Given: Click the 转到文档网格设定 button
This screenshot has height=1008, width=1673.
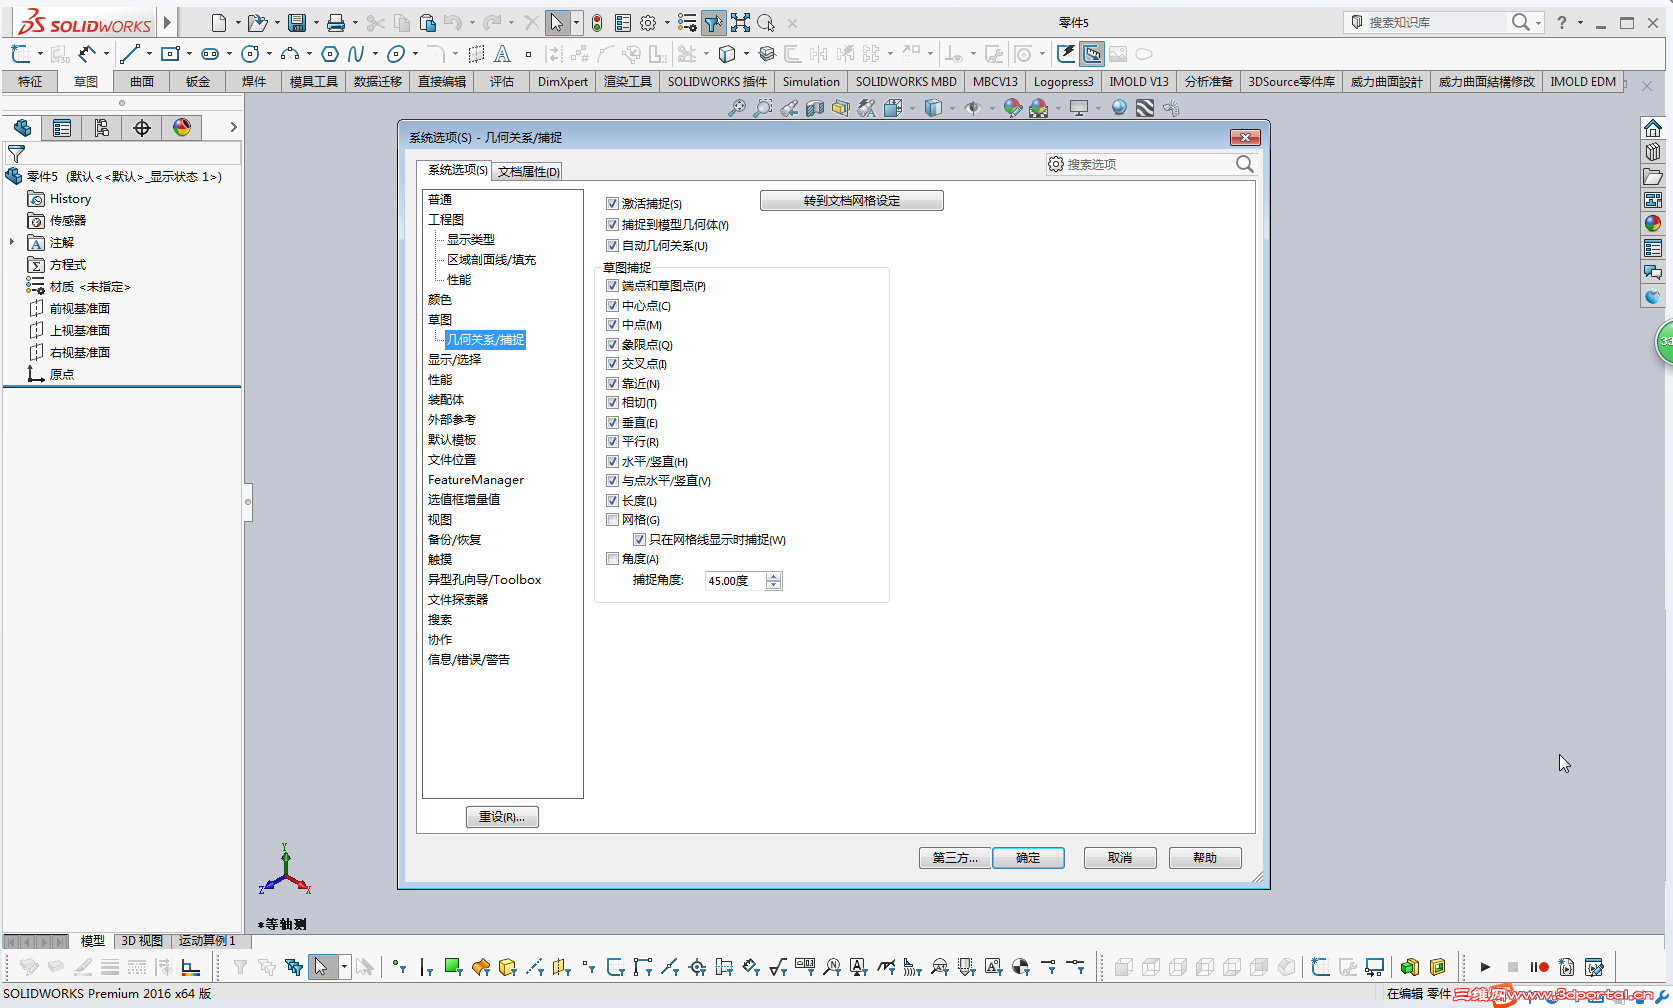Looking at the screenshot, I should coord(852,201).
